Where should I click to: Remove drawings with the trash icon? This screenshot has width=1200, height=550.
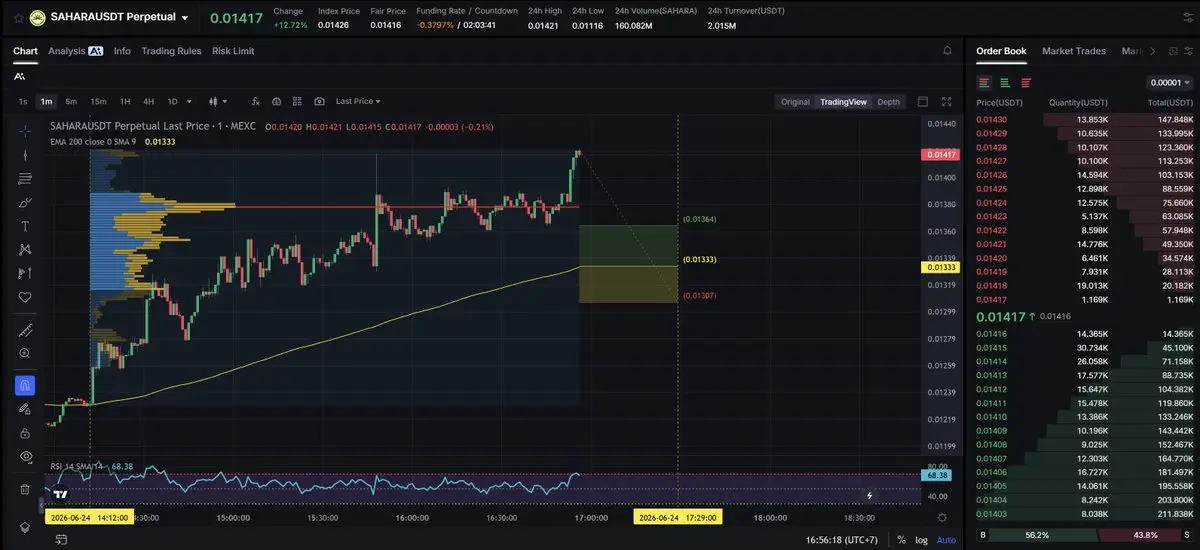25,489
